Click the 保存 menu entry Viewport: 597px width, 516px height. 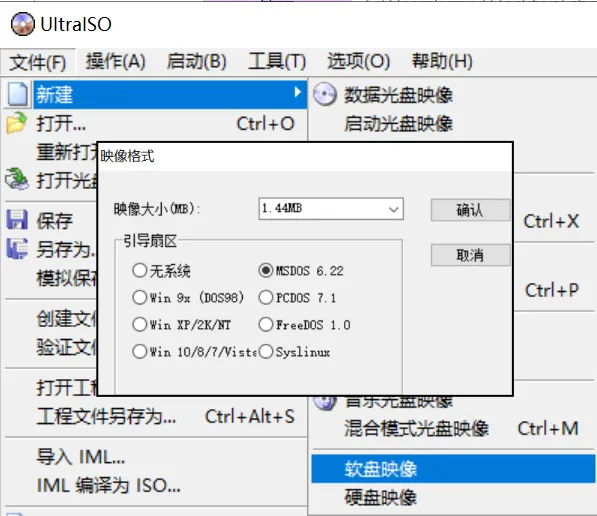[54, 221]
